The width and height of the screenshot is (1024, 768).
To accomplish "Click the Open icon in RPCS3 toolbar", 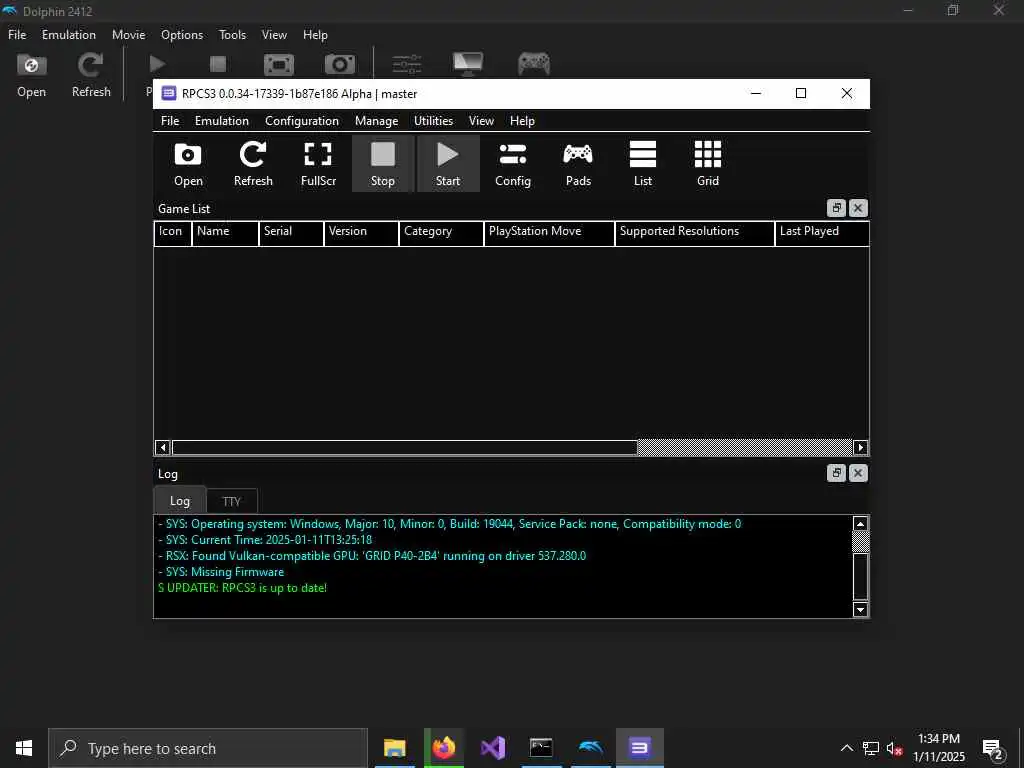I will click(188, 163).
